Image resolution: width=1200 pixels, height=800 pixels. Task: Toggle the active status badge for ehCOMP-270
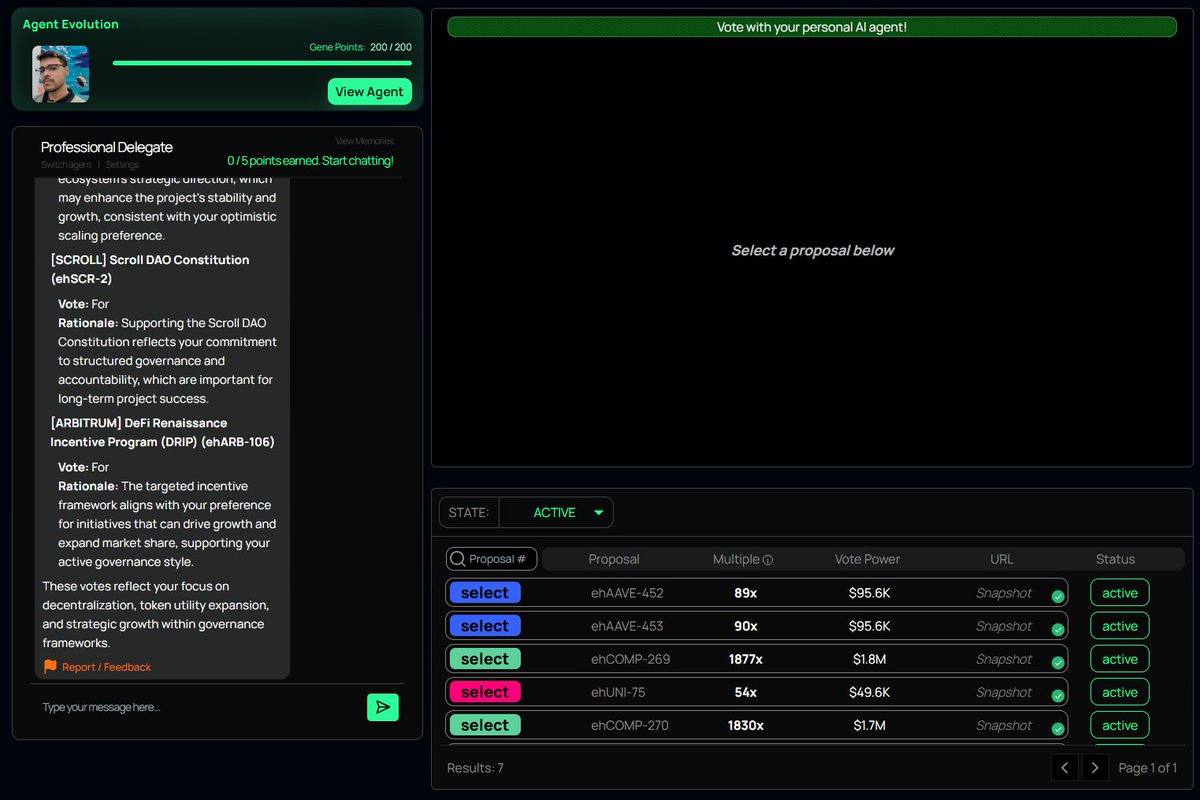tap(1119, 725)
